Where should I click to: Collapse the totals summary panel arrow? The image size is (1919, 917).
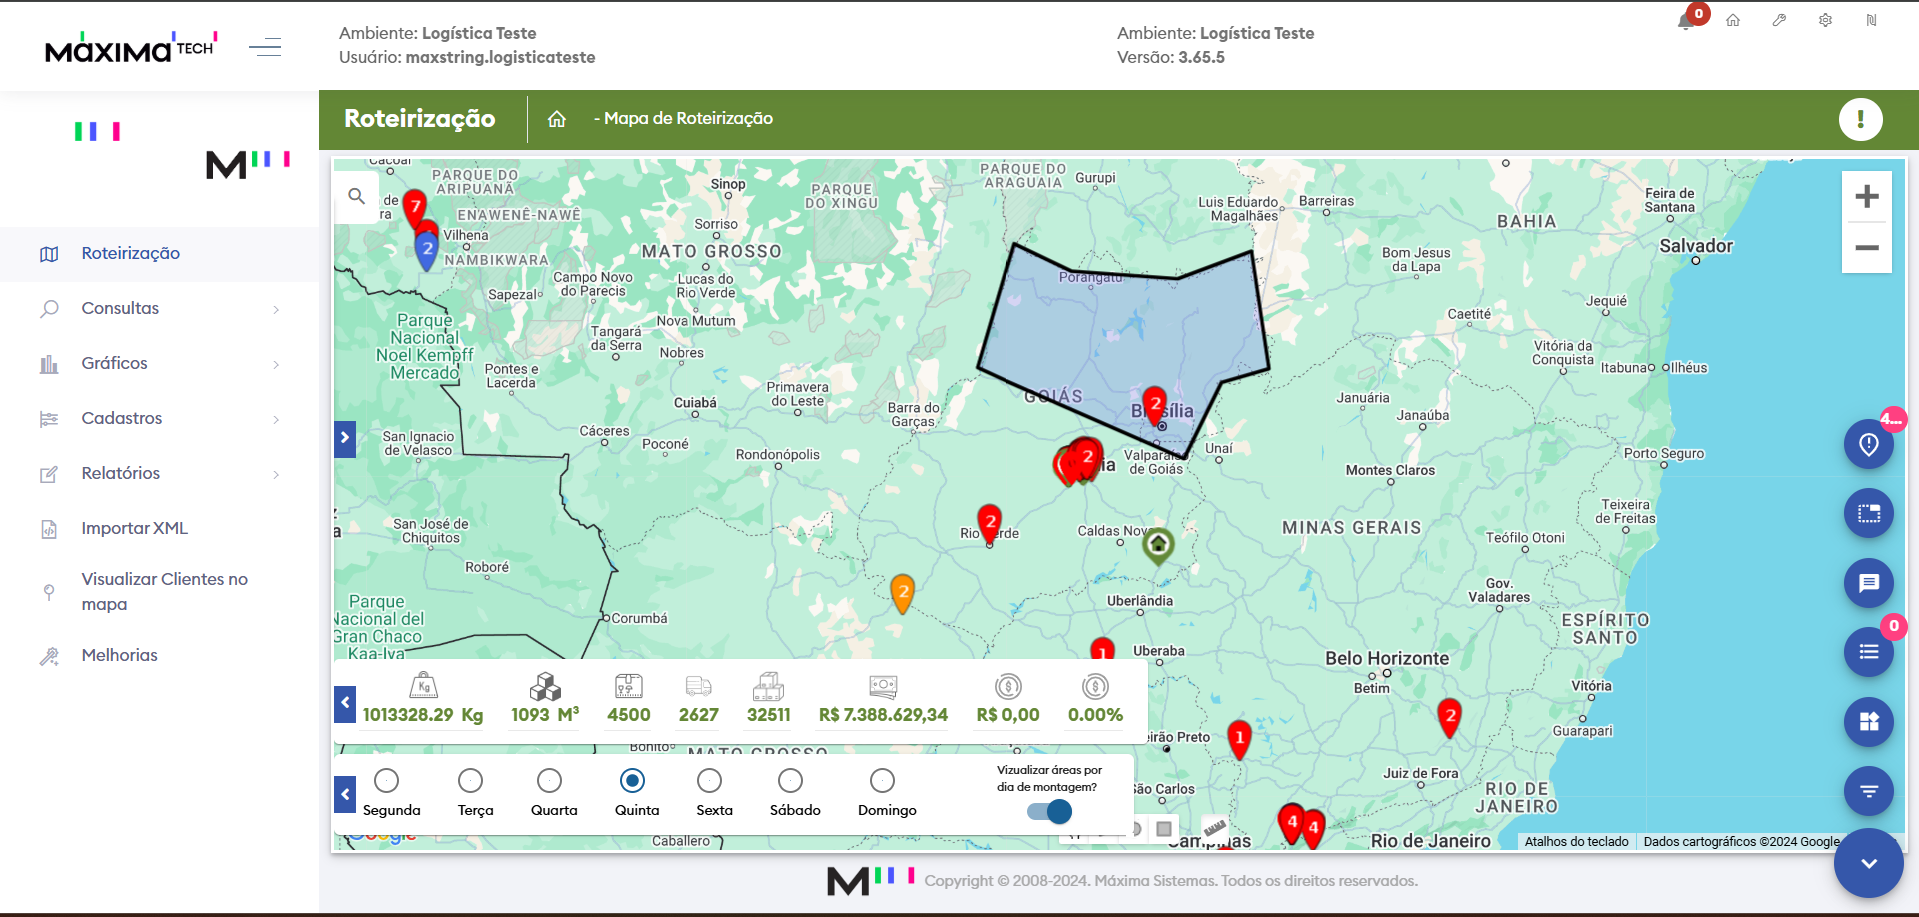point(345,703)
